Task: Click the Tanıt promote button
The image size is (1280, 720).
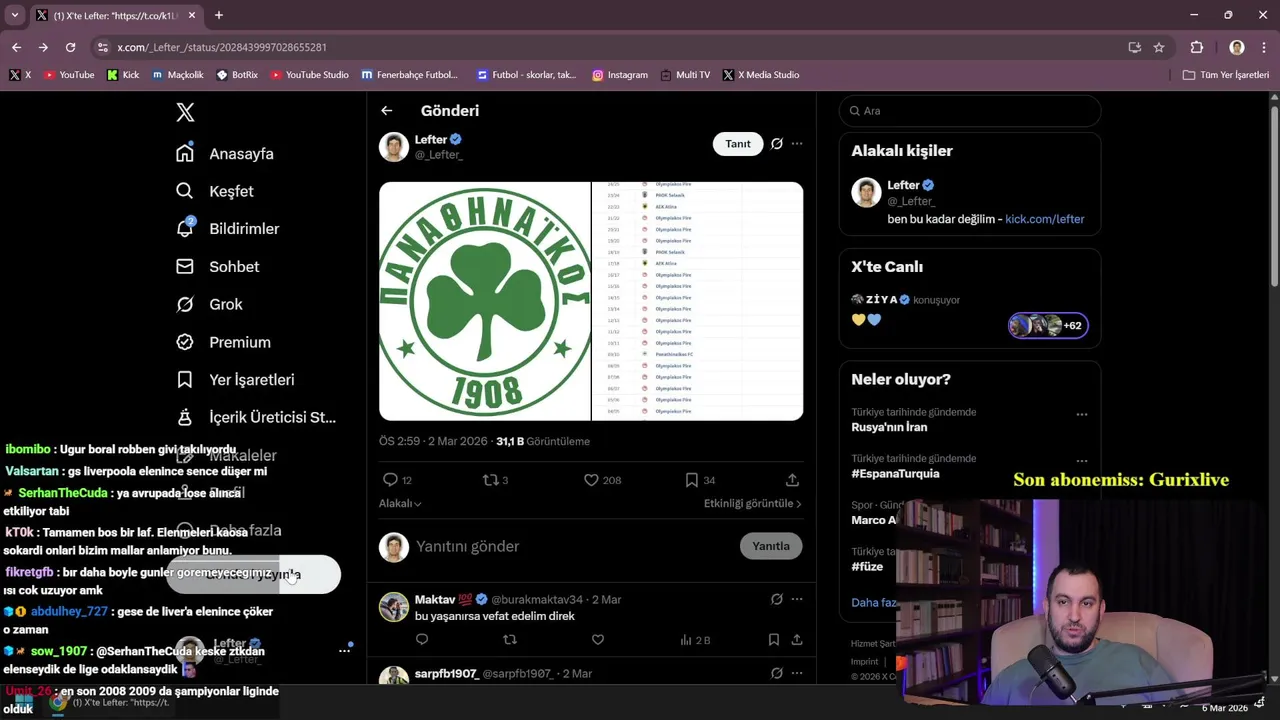Action: (738, 144)
